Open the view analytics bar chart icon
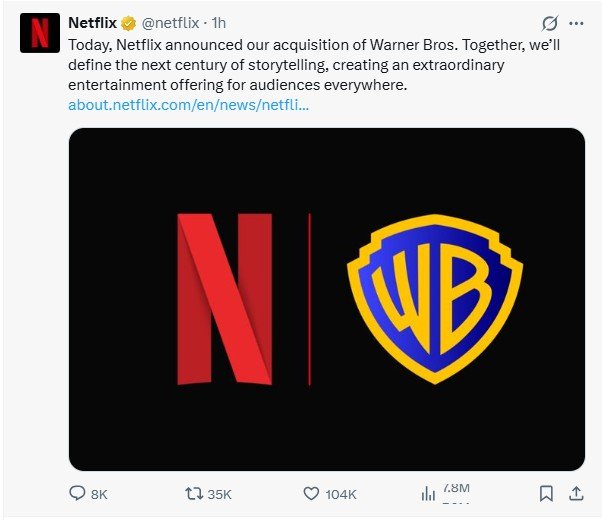This screenshot has height=520, width=602. click(428, 493)
